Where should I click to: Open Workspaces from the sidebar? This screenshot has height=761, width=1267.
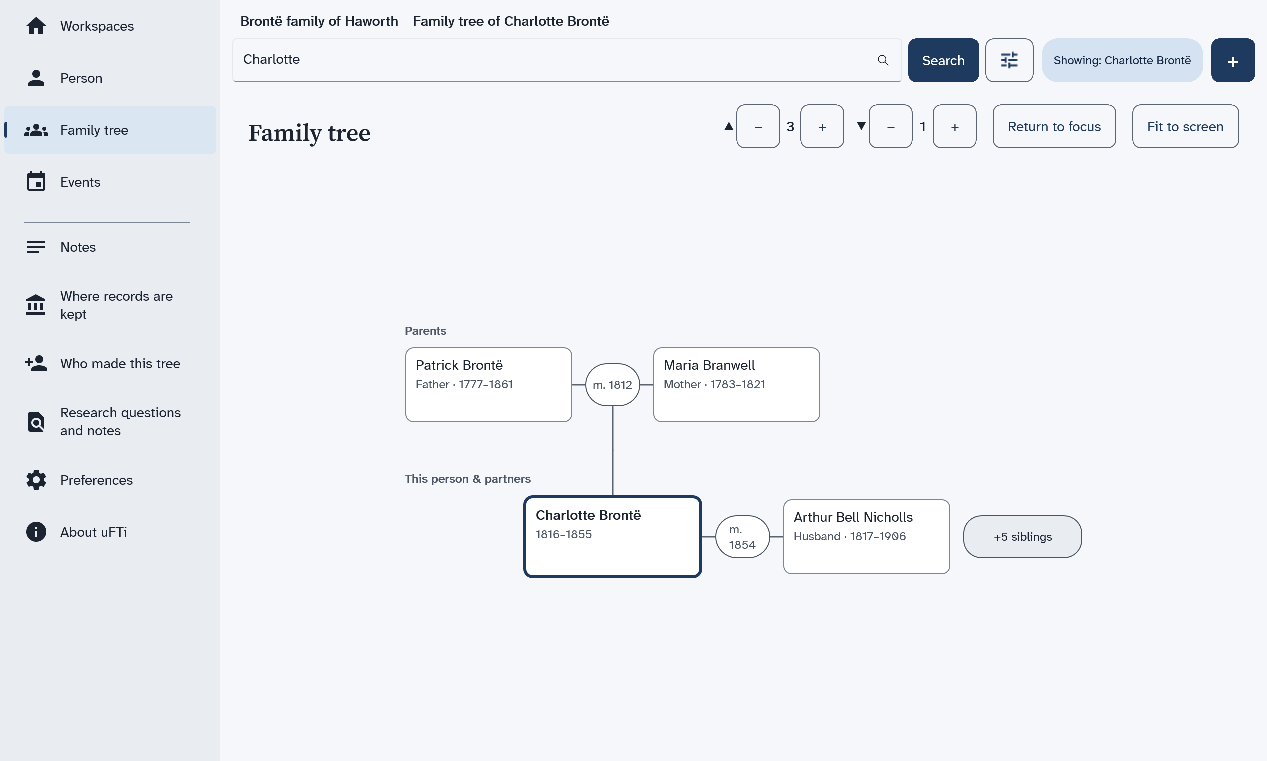click(x=110, y=26)
